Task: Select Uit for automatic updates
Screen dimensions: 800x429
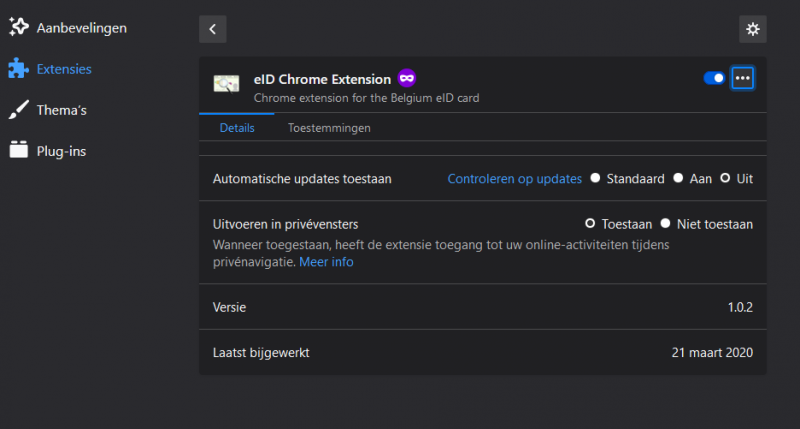Action: pos(726,179)
